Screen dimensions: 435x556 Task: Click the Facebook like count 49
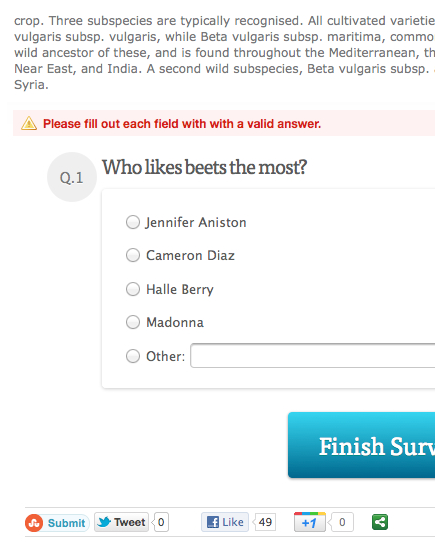tap(265, 522)
